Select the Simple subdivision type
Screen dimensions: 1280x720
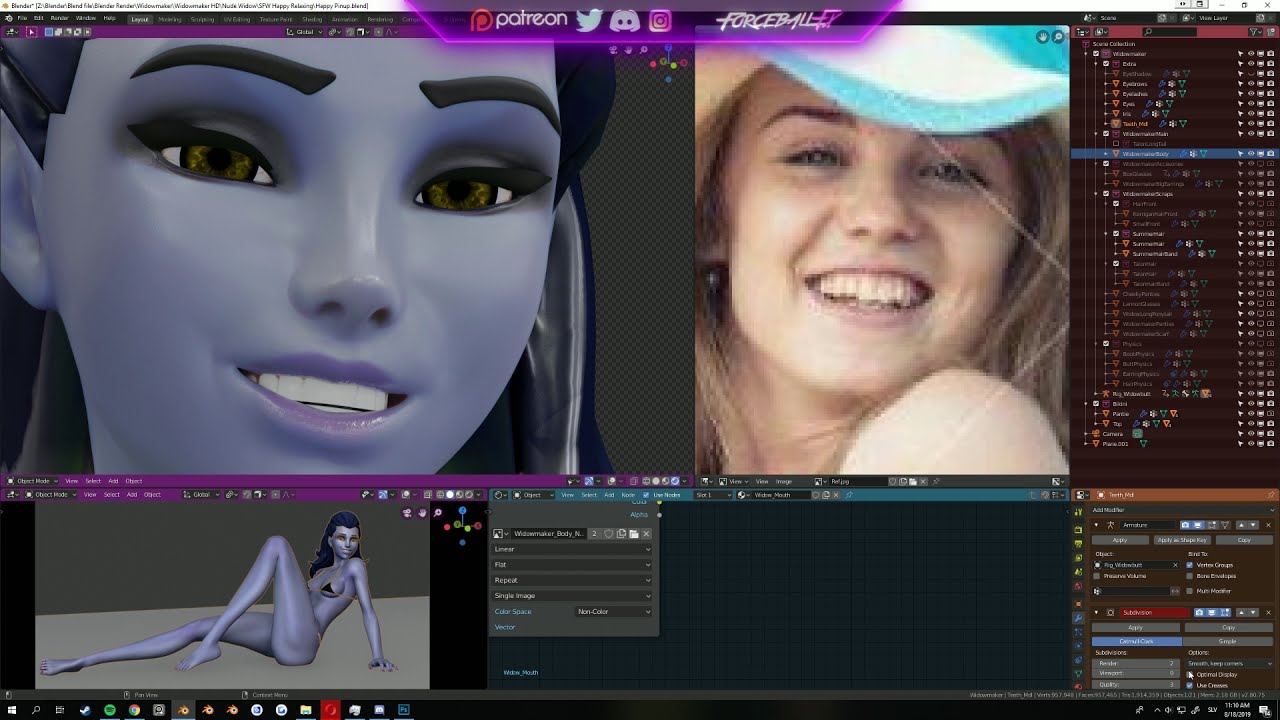pos(1227,641)
